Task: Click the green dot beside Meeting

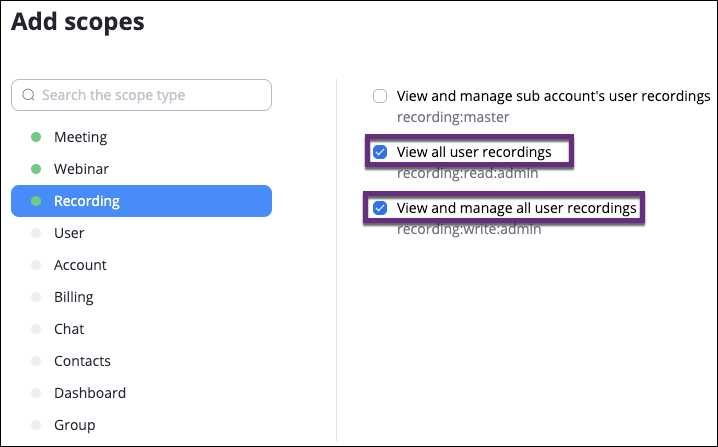Action: [x=36, y=137]
